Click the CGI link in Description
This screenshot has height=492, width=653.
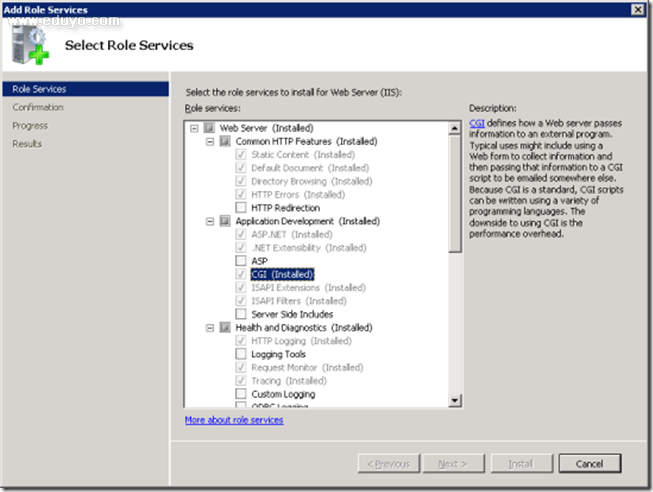click(x=476, y=122)
